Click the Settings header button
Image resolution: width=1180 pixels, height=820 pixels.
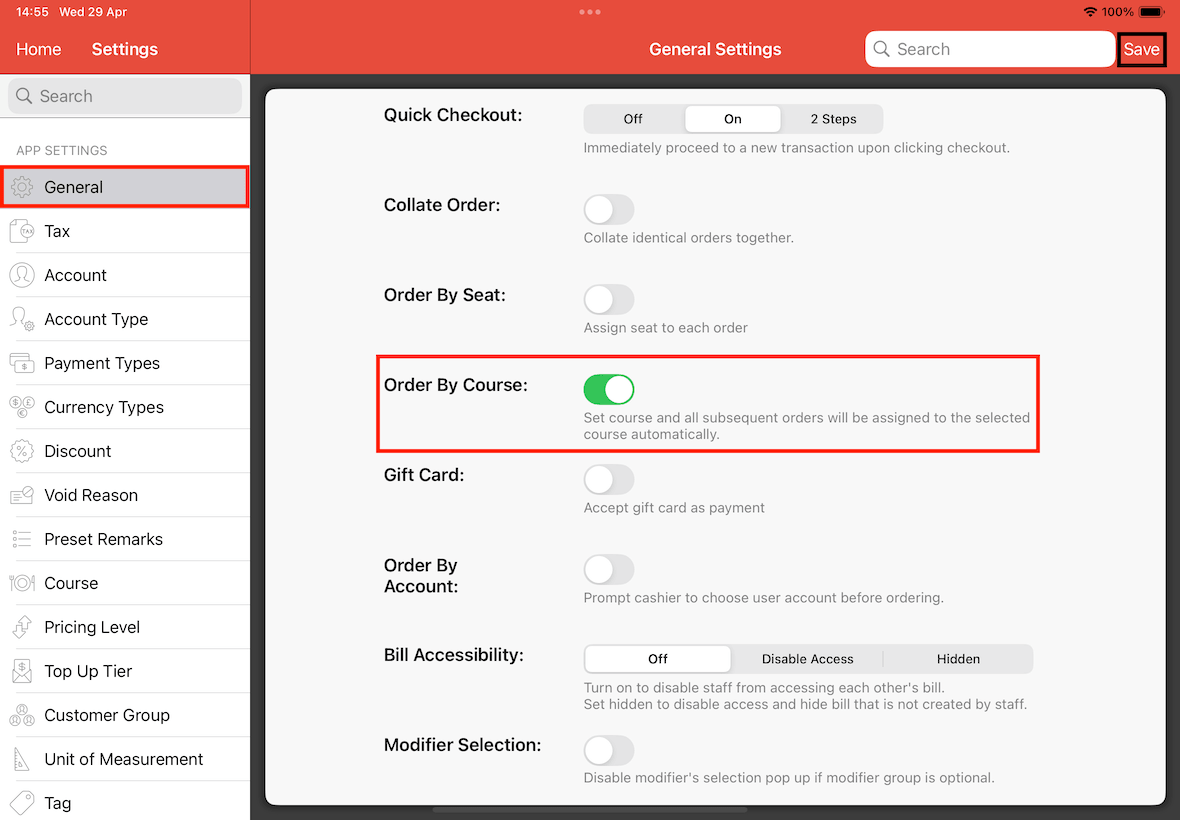coord(125,50)
